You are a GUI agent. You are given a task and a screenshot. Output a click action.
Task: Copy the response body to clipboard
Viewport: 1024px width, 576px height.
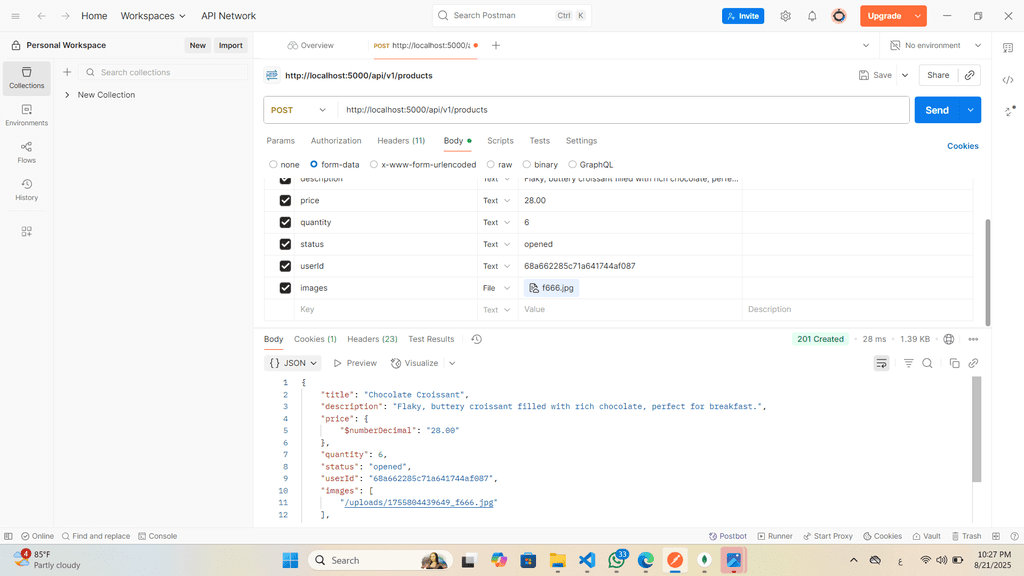(x=954, y=363)
